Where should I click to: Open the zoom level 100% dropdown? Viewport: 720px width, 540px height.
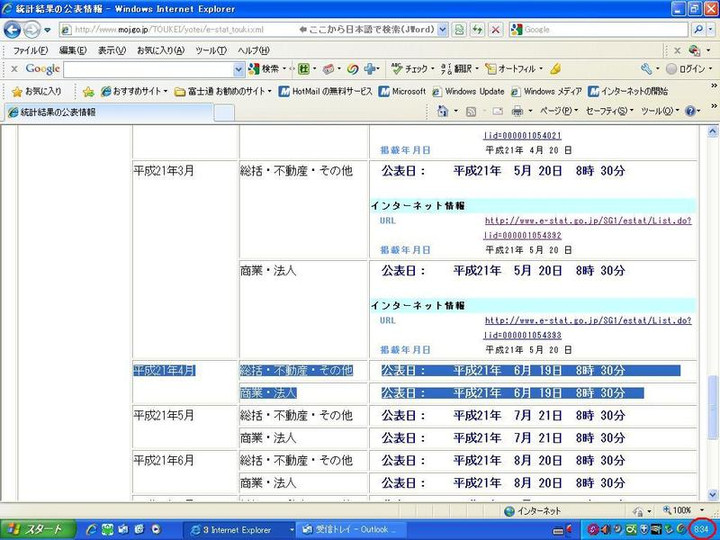(x=685, y=511)
